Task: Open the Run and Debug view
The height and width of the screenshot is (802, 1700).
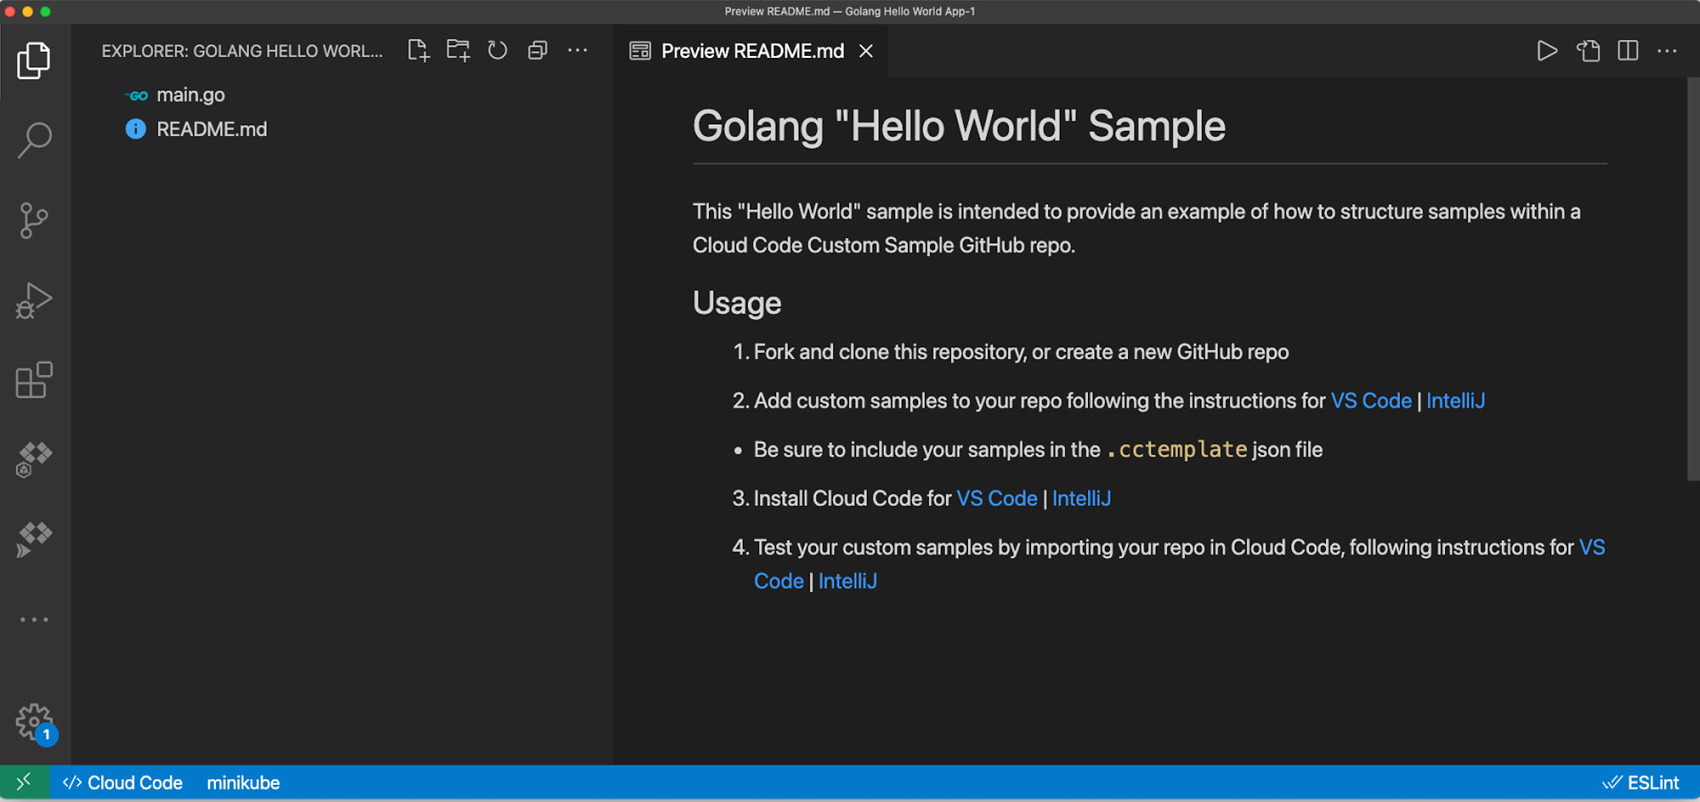Action: 34,300
